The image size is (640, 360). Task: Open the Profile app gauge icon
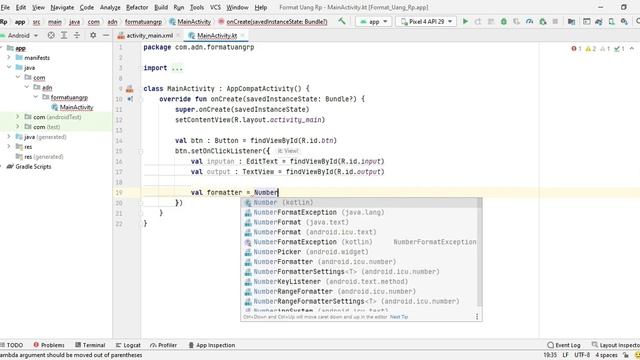[529, 22]
